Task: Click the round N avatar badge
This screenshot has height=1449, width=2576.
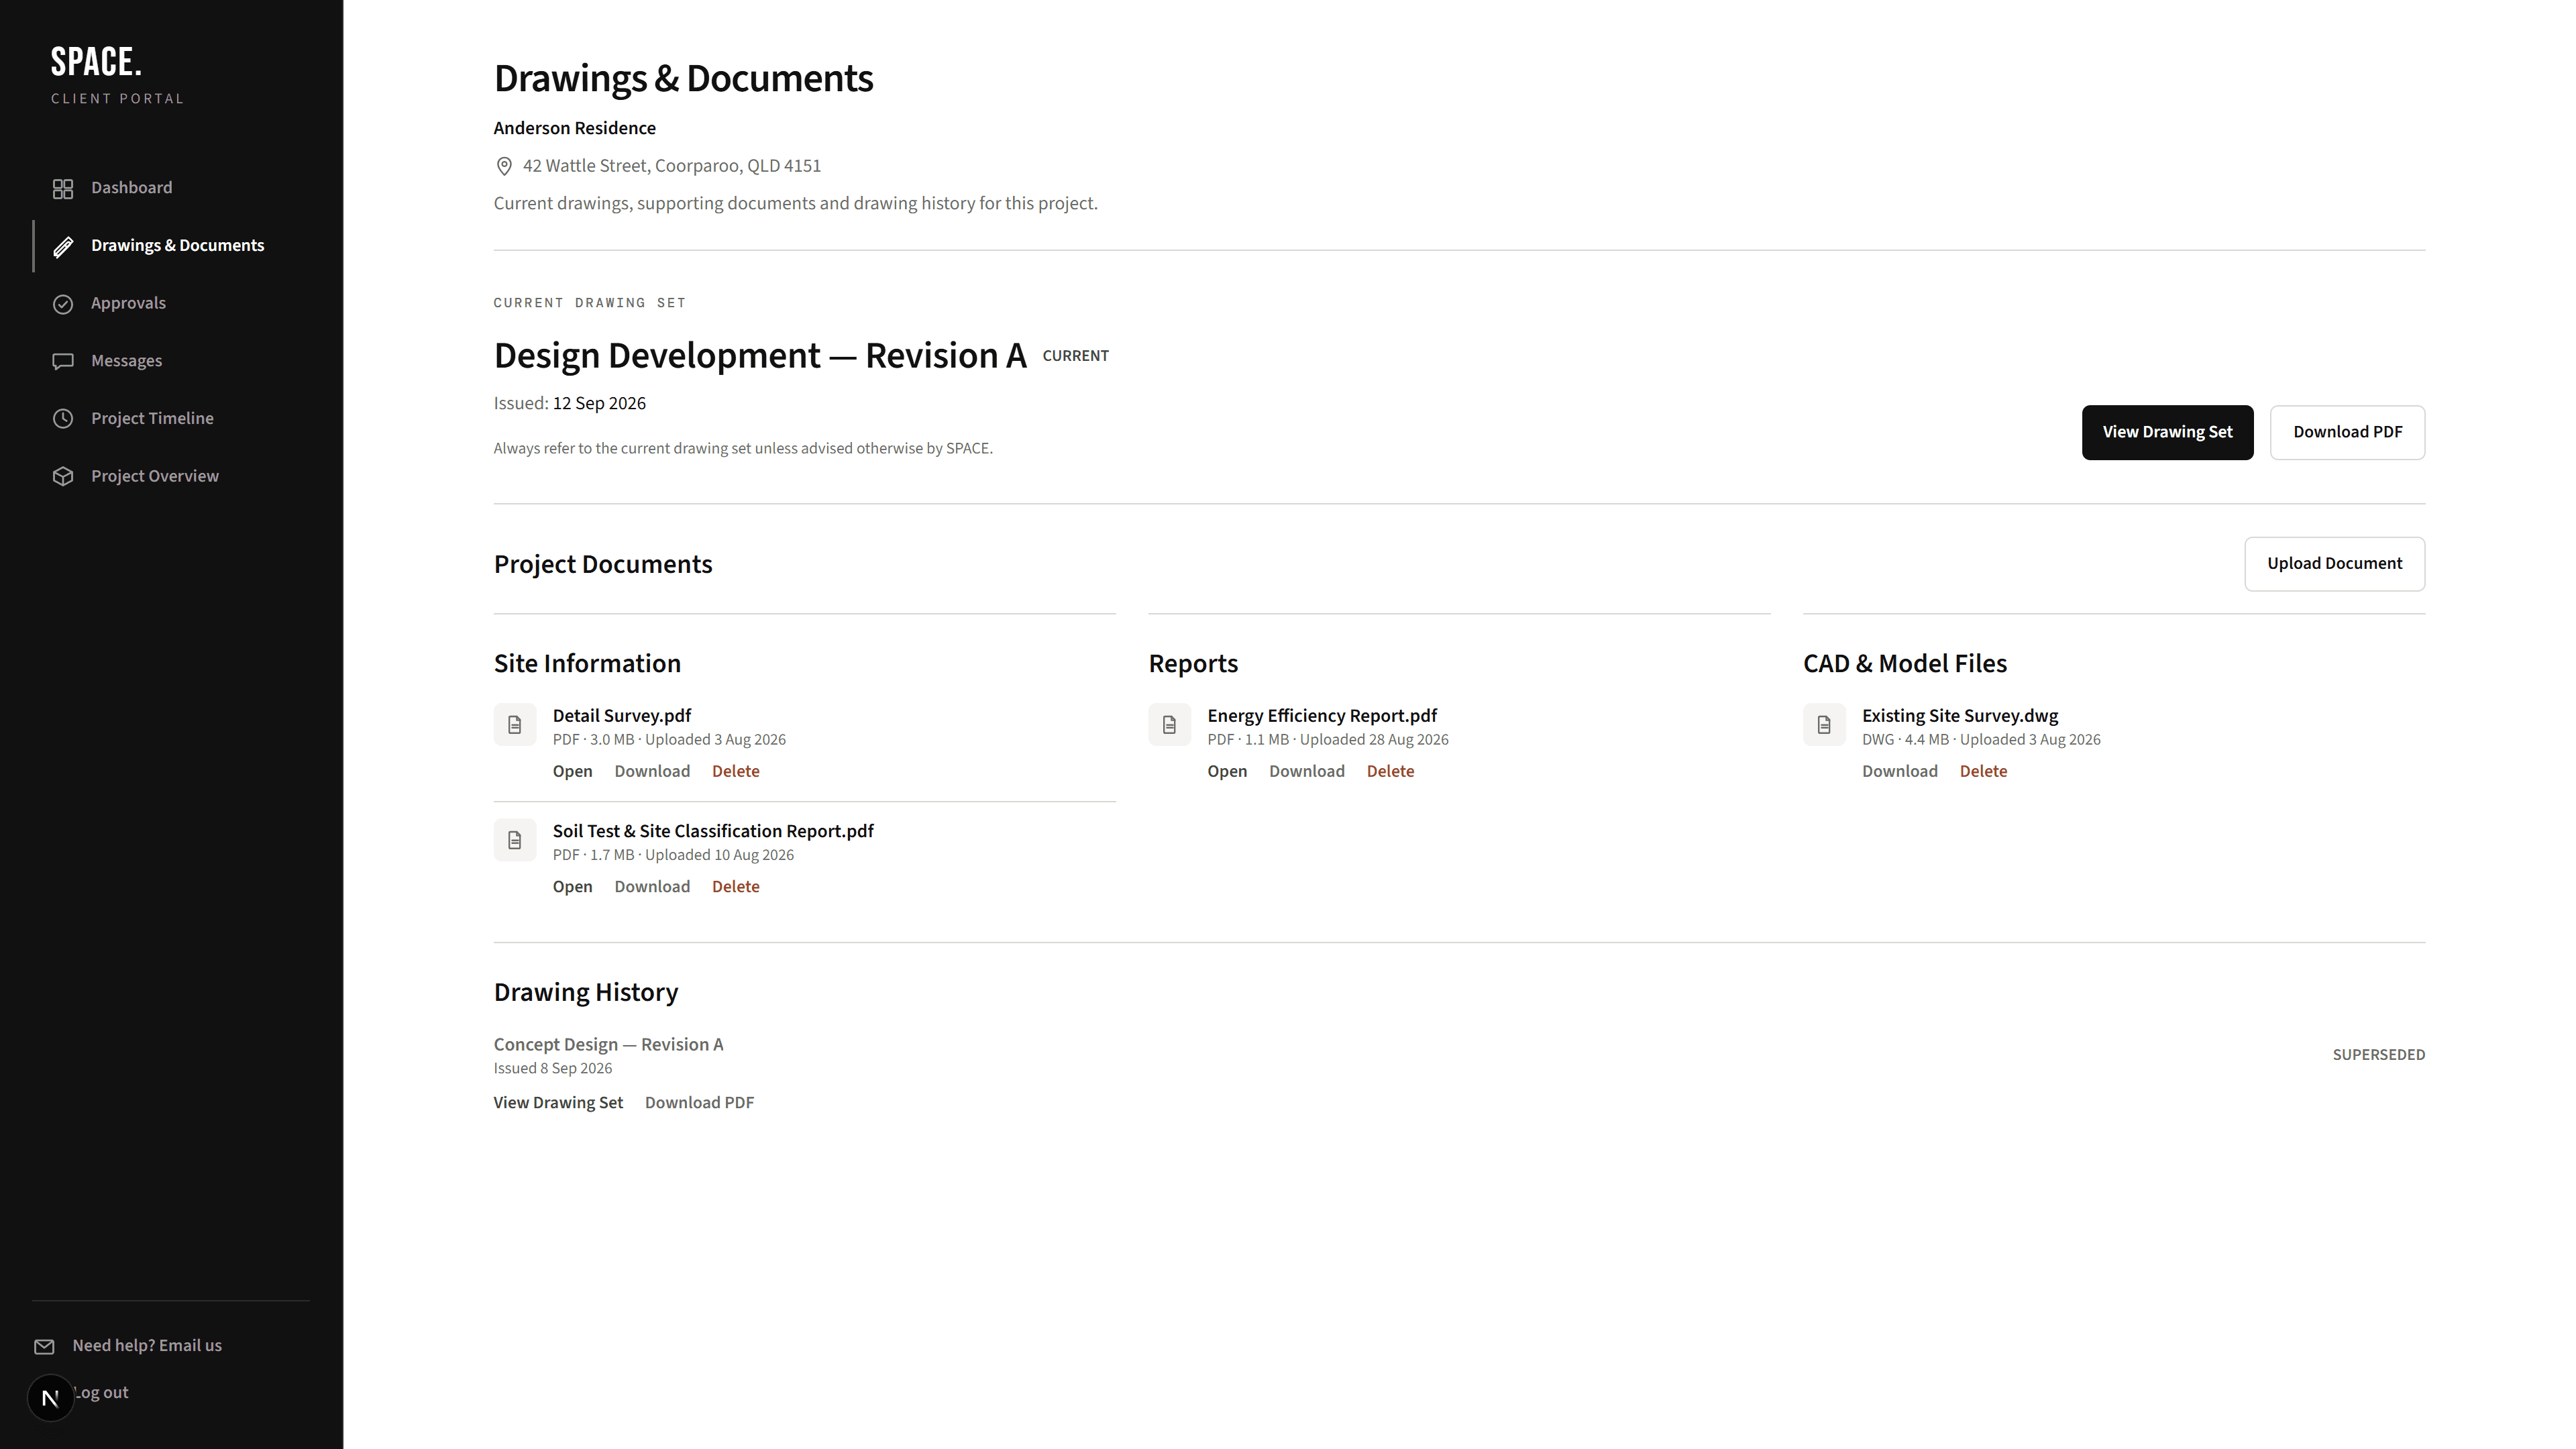Action: point(50,1398)
